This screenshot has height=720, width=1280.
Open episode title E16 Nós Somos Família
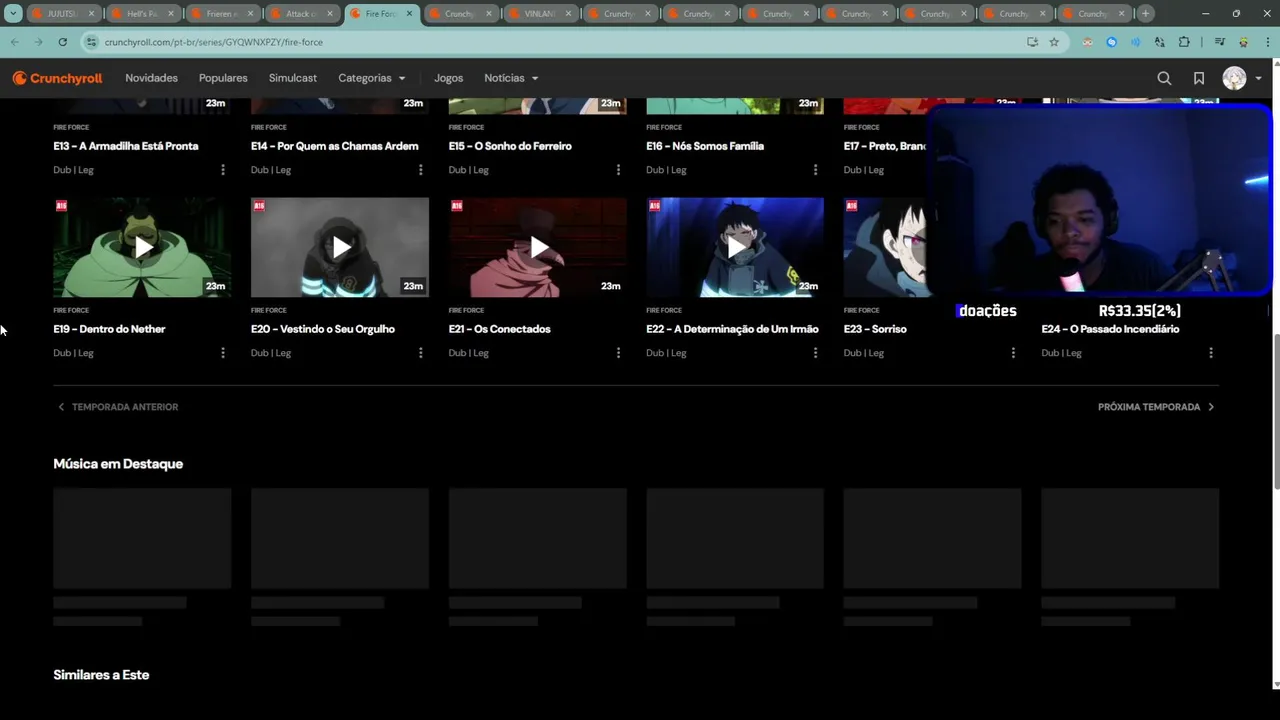(705, 146)
